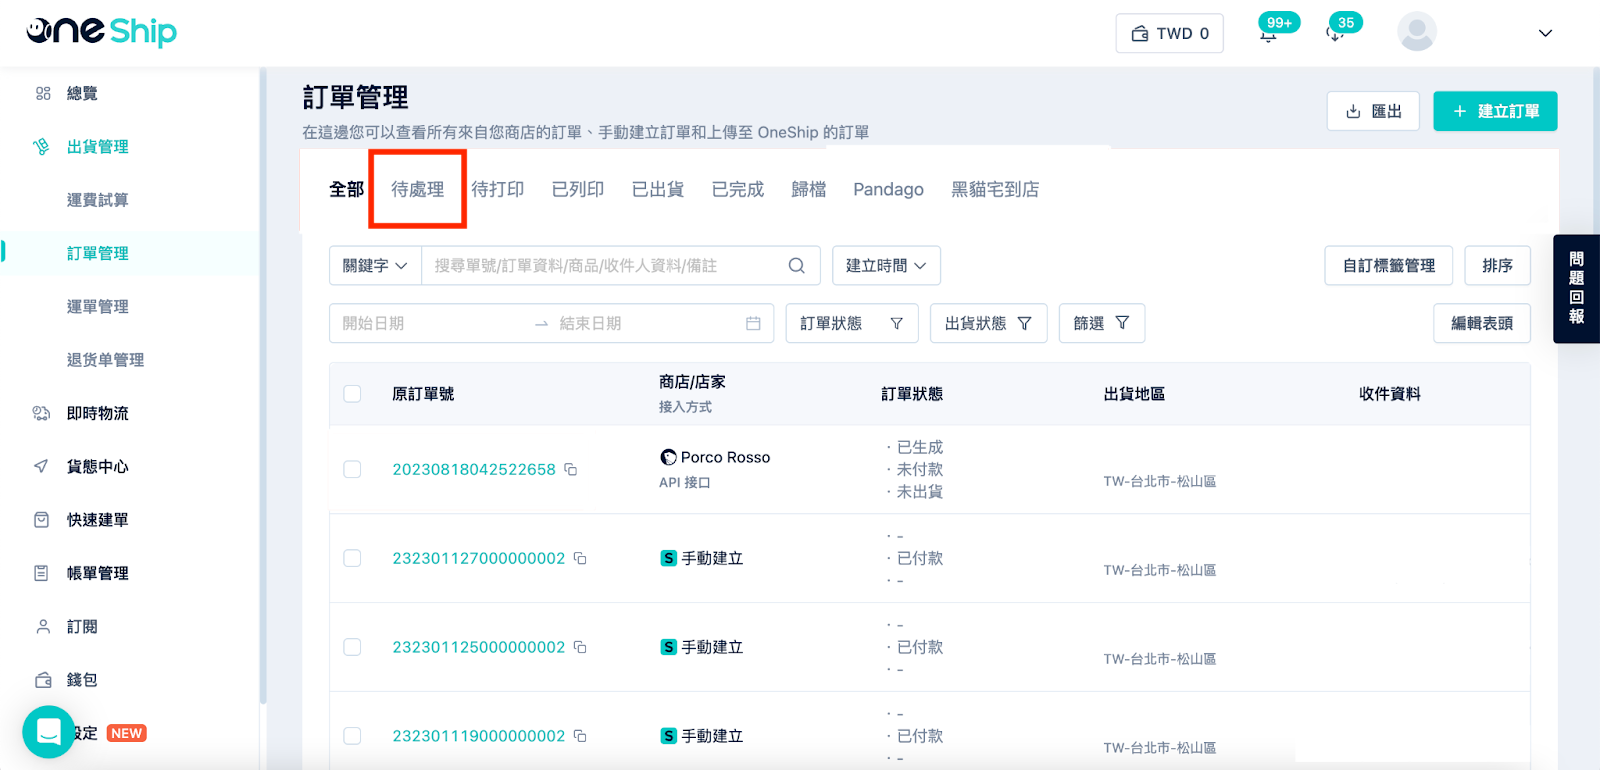Viewport: 1600px width, 770px height.
Task: Check the box for order 232301125000000002
Action: (352, 647)
